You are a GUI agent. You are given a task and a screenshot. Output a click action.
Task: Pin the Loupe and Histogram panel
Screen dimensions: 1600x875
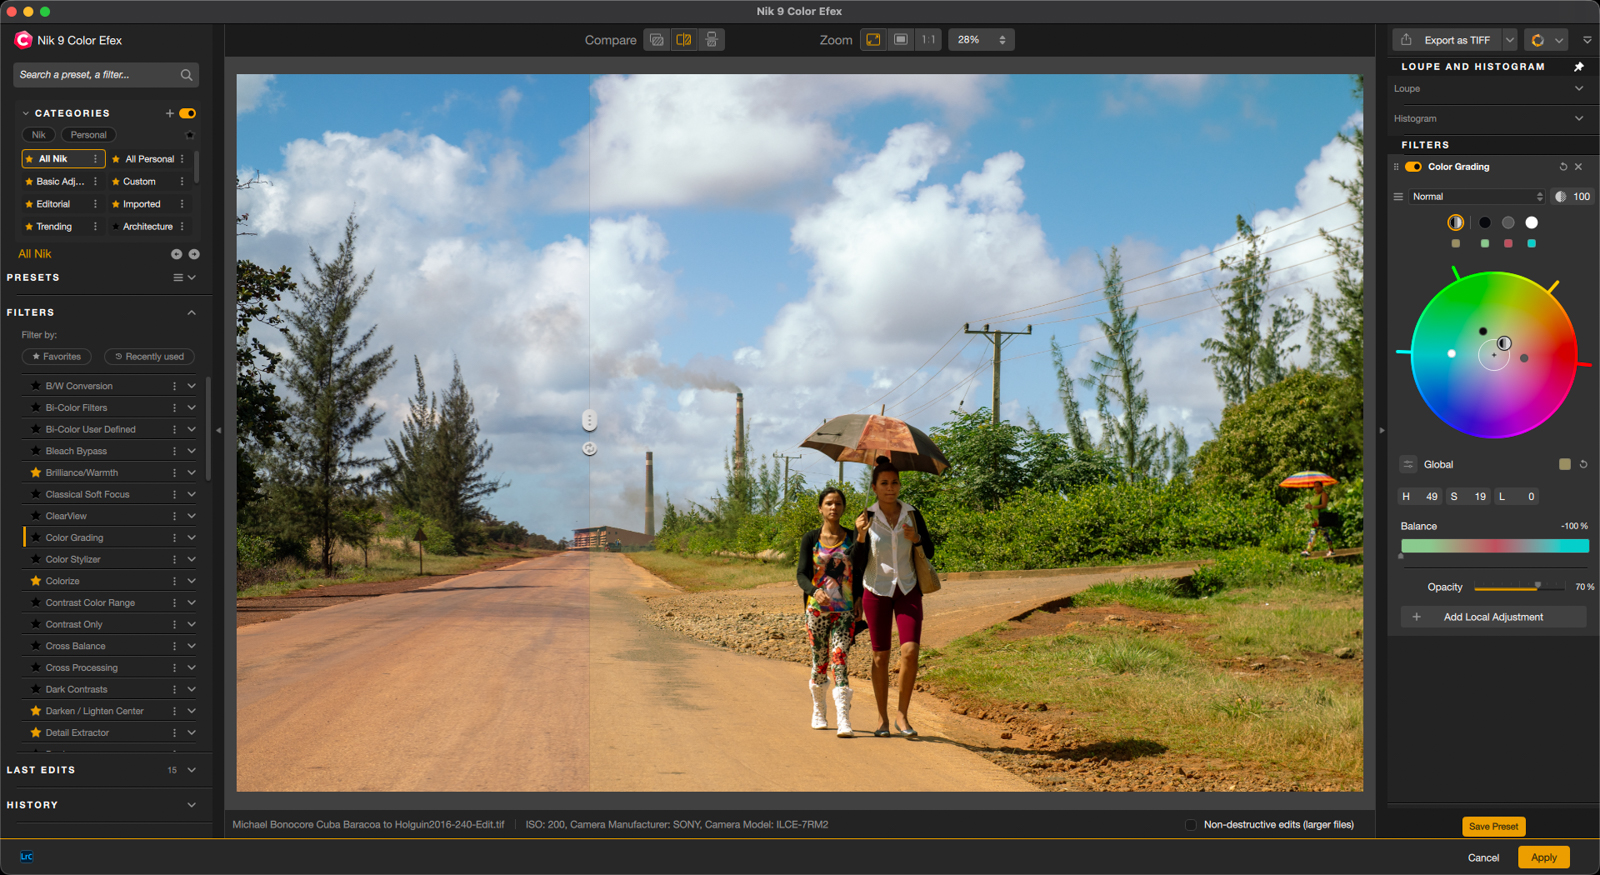pos(1579,67)
